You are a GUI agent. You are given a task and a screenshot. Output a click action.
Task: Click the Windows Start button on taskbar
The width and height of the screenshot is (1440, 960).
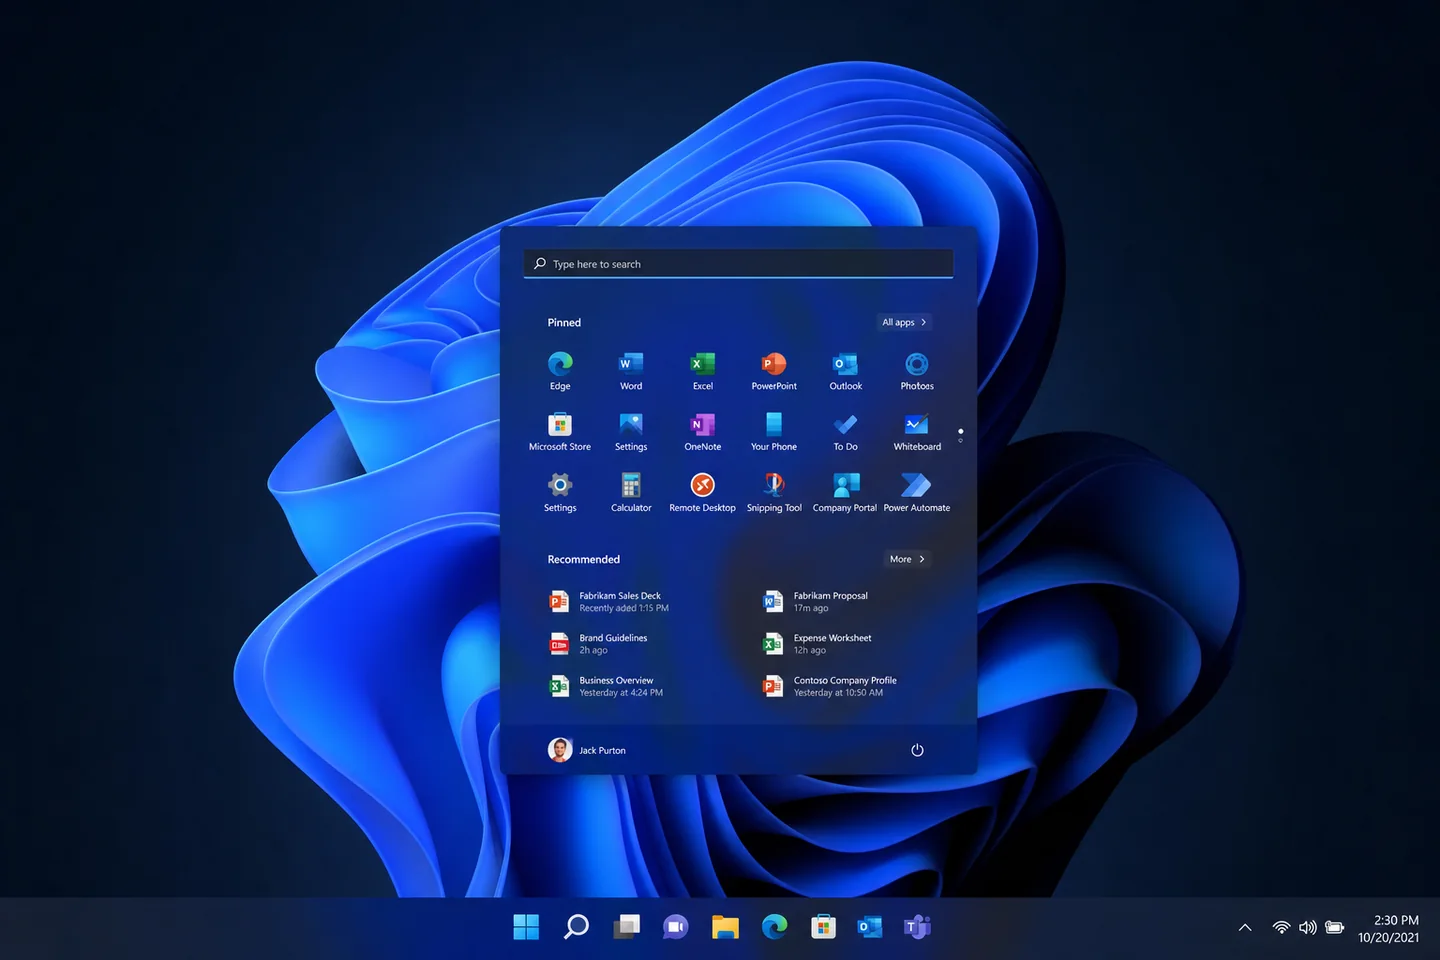pyautogui.click(x=526, y=927)
